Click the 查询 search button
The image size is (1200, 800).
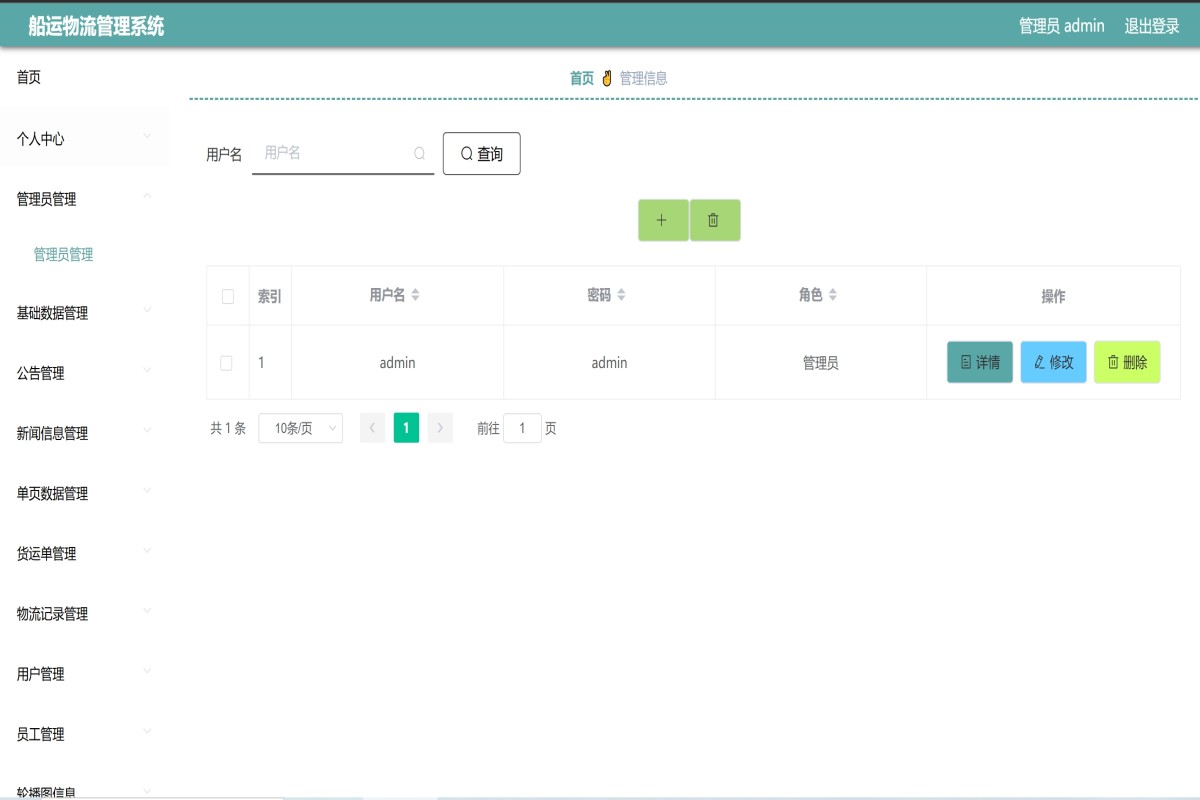pos(481,153)
